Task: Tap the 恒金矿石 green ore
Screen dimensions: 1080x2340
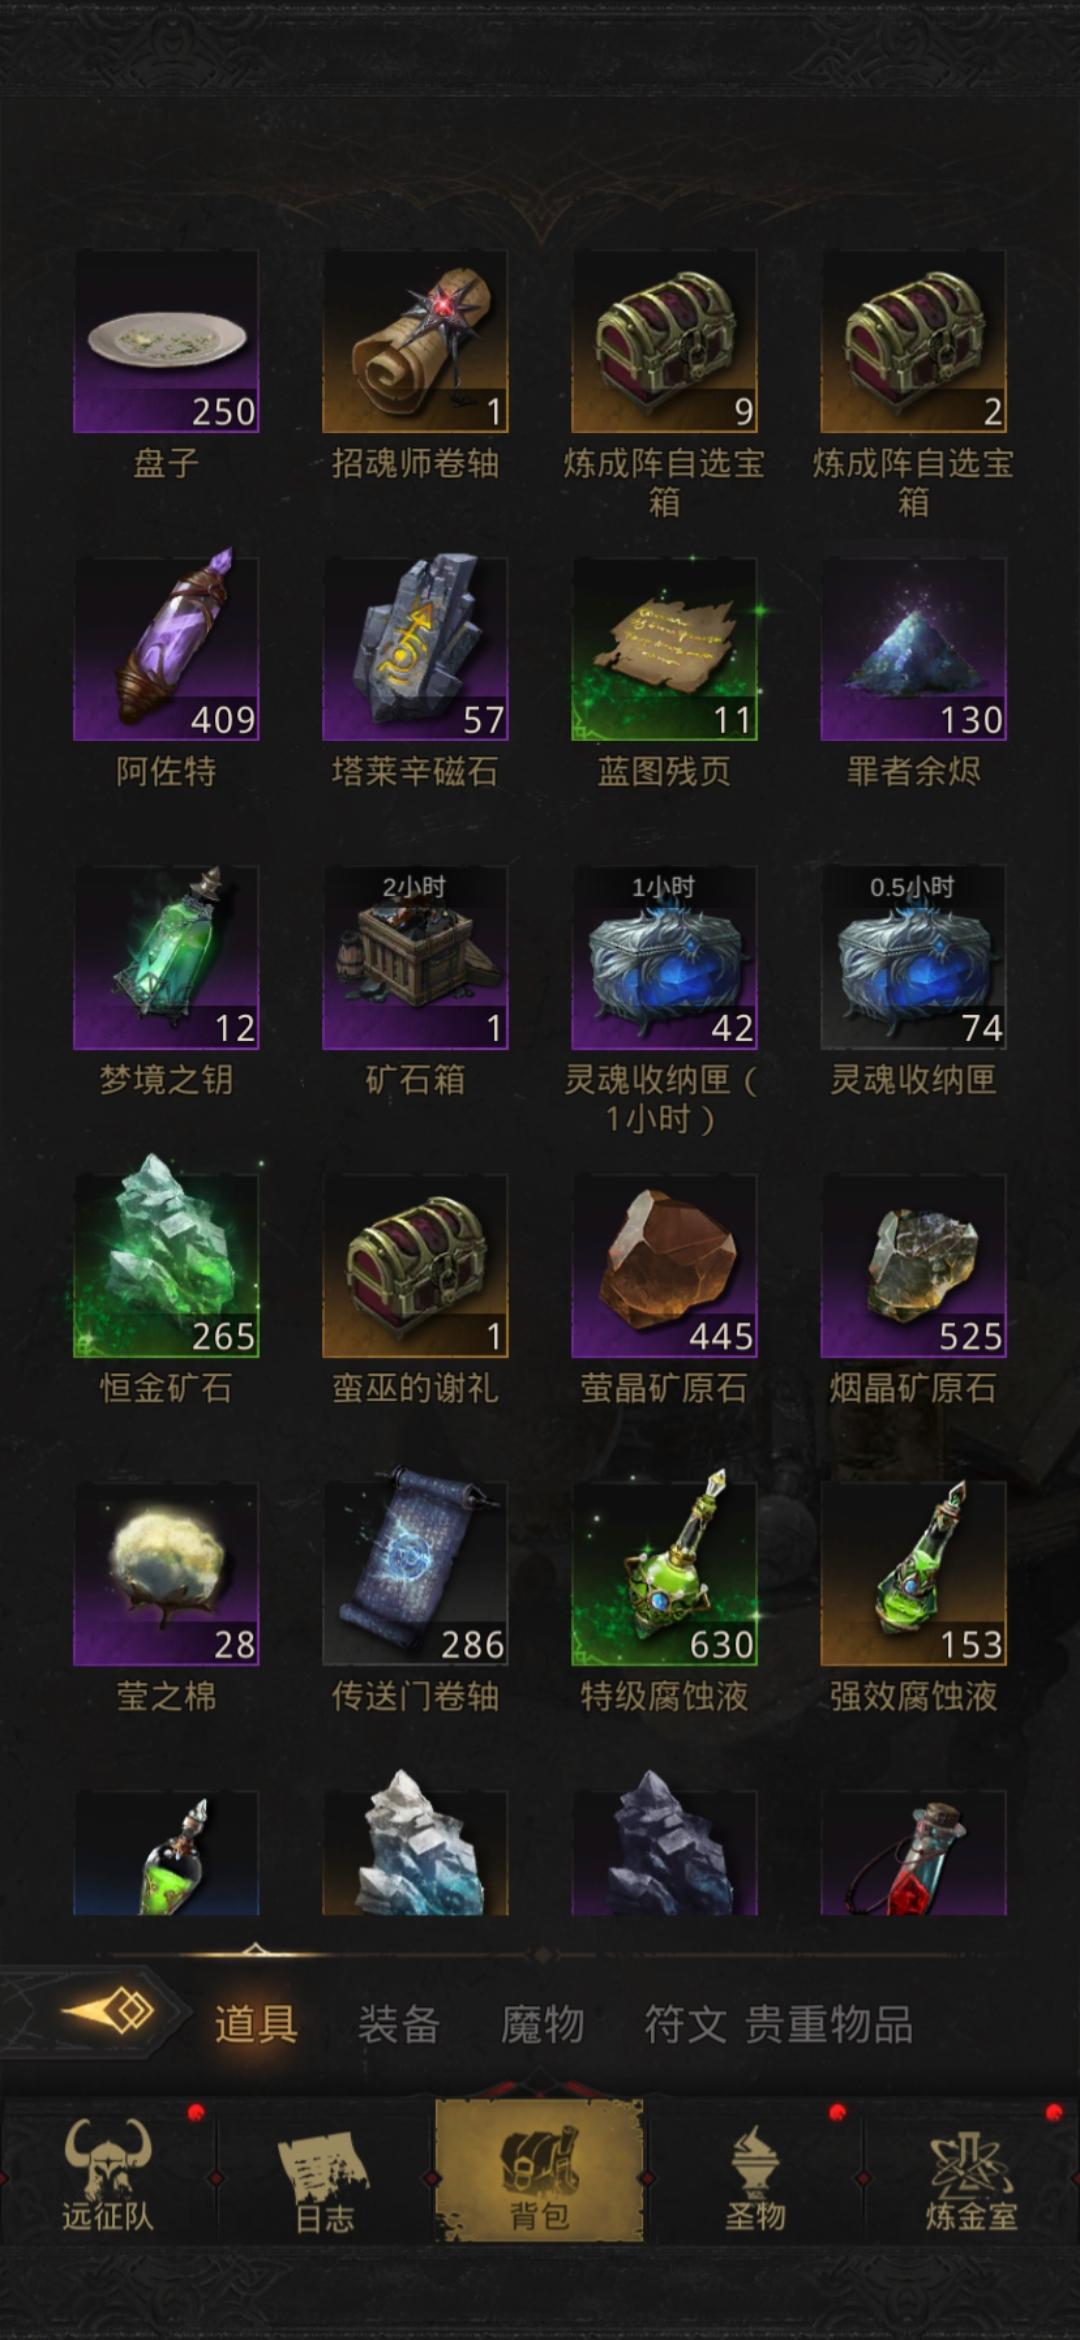Action: (x=166, y=1265)
